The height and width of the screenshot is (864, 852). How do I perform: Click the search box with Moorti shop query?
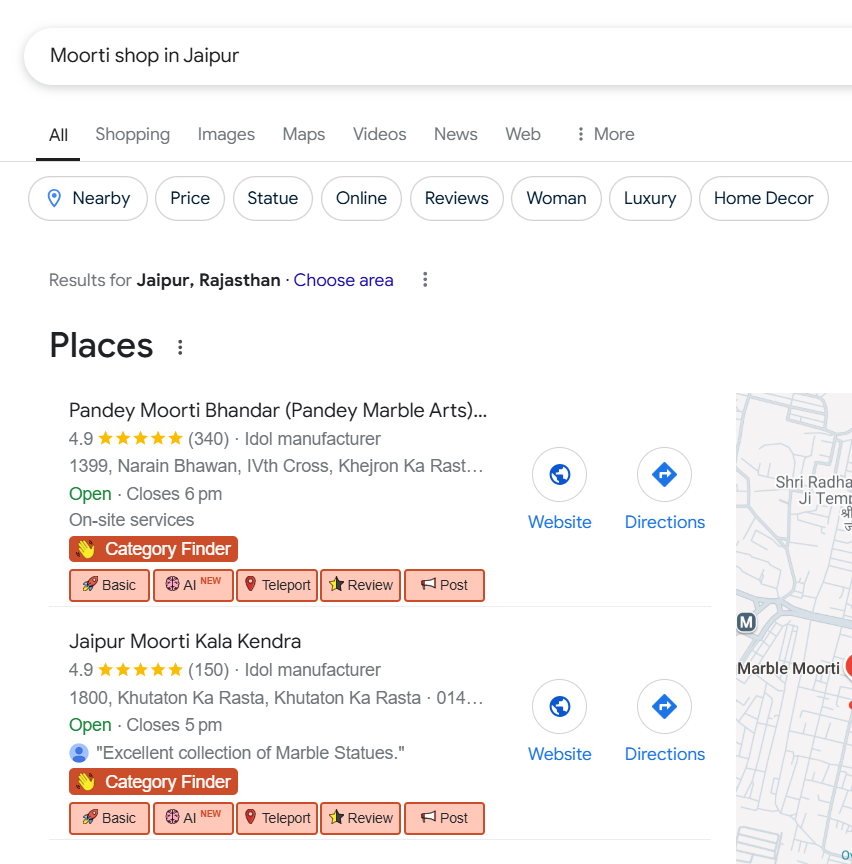[400, 56]
